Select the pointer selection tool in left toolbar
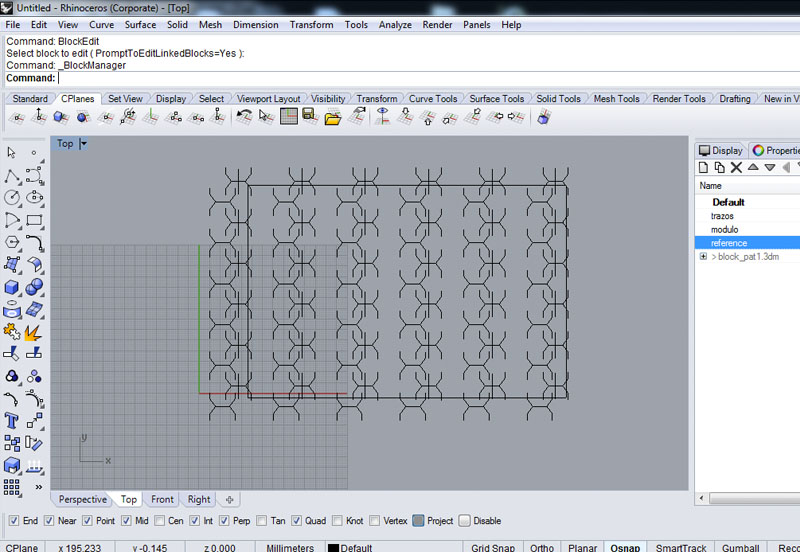This screenshot has height=552, width=800. click(11, 153)
